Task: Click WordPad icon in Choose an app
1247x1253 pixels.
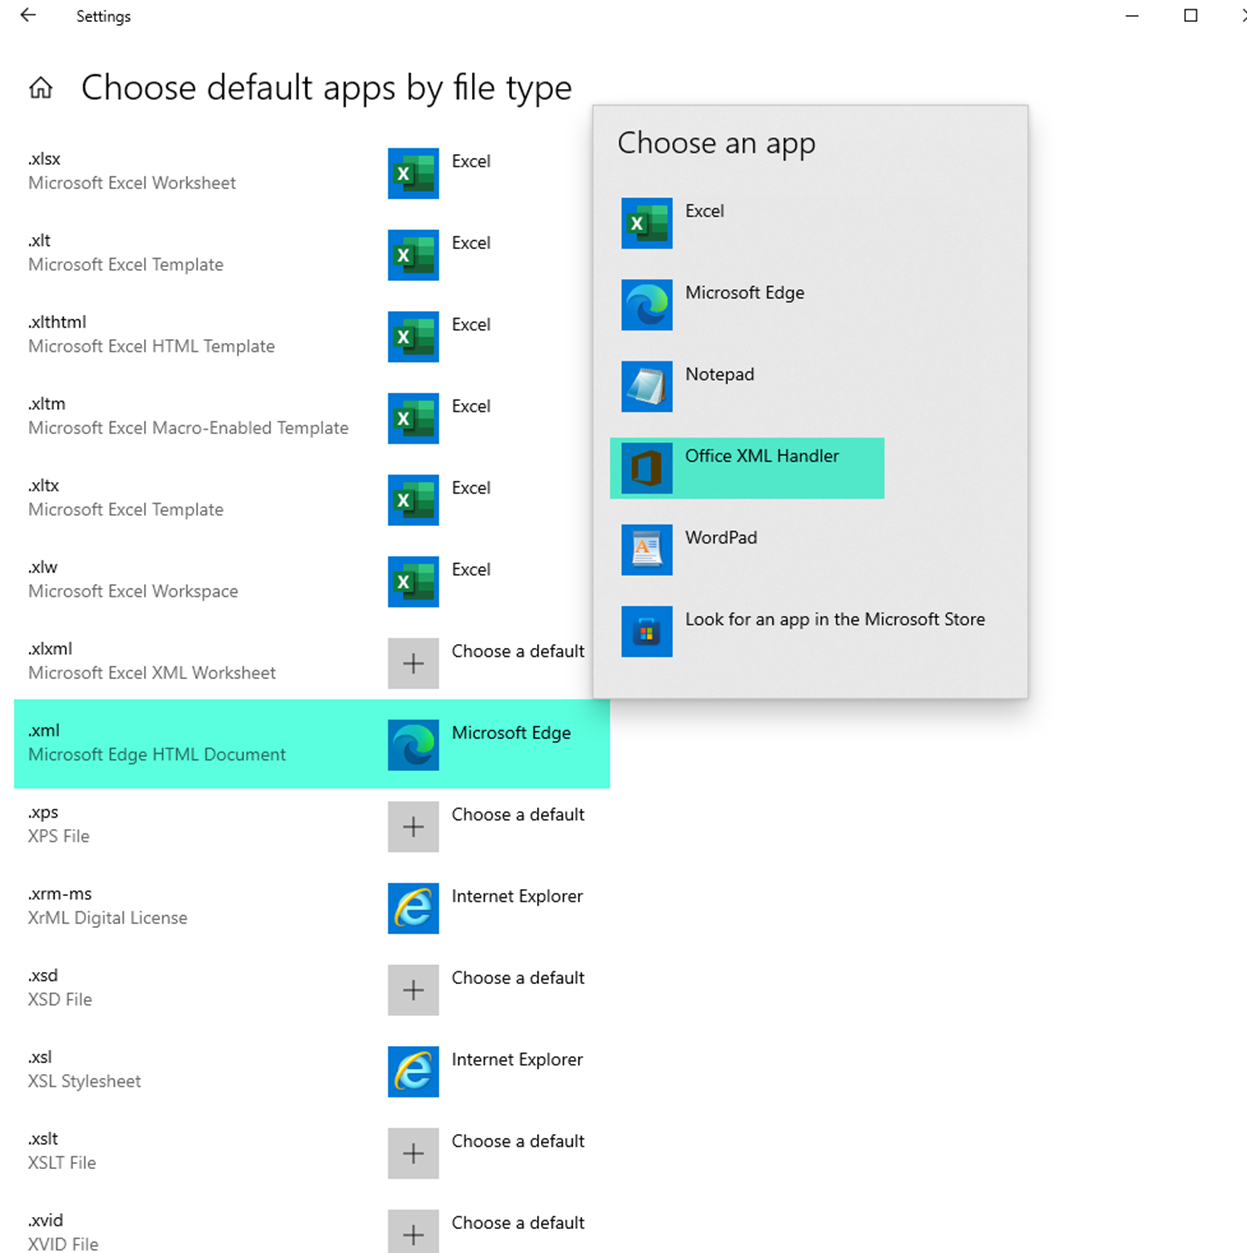Action: pos(647,550)
